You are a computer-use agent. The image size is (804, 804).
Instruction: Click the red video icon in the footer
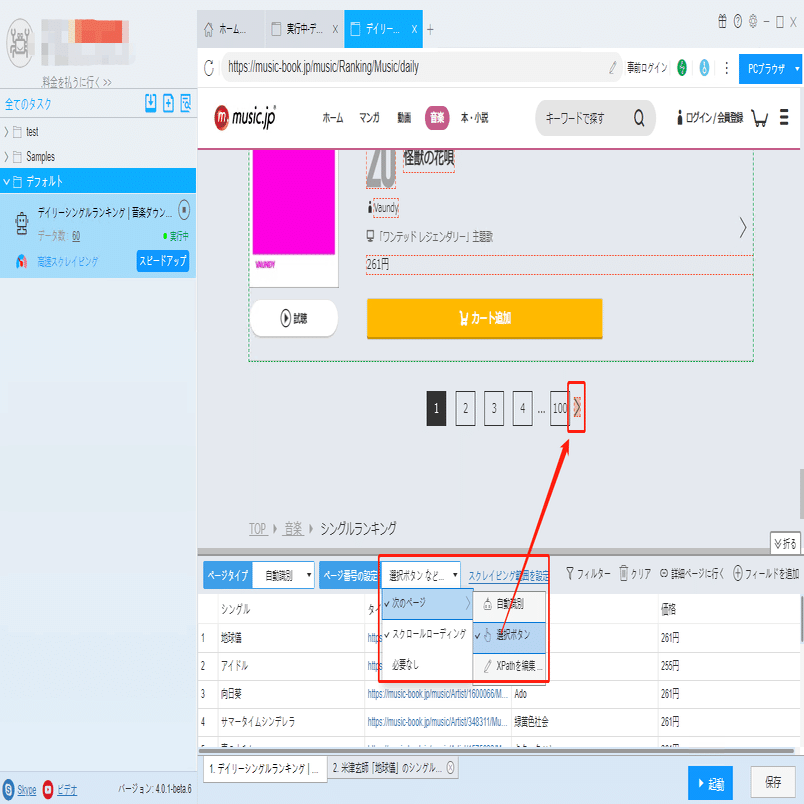pyautogui.click(x=48, y=789)
